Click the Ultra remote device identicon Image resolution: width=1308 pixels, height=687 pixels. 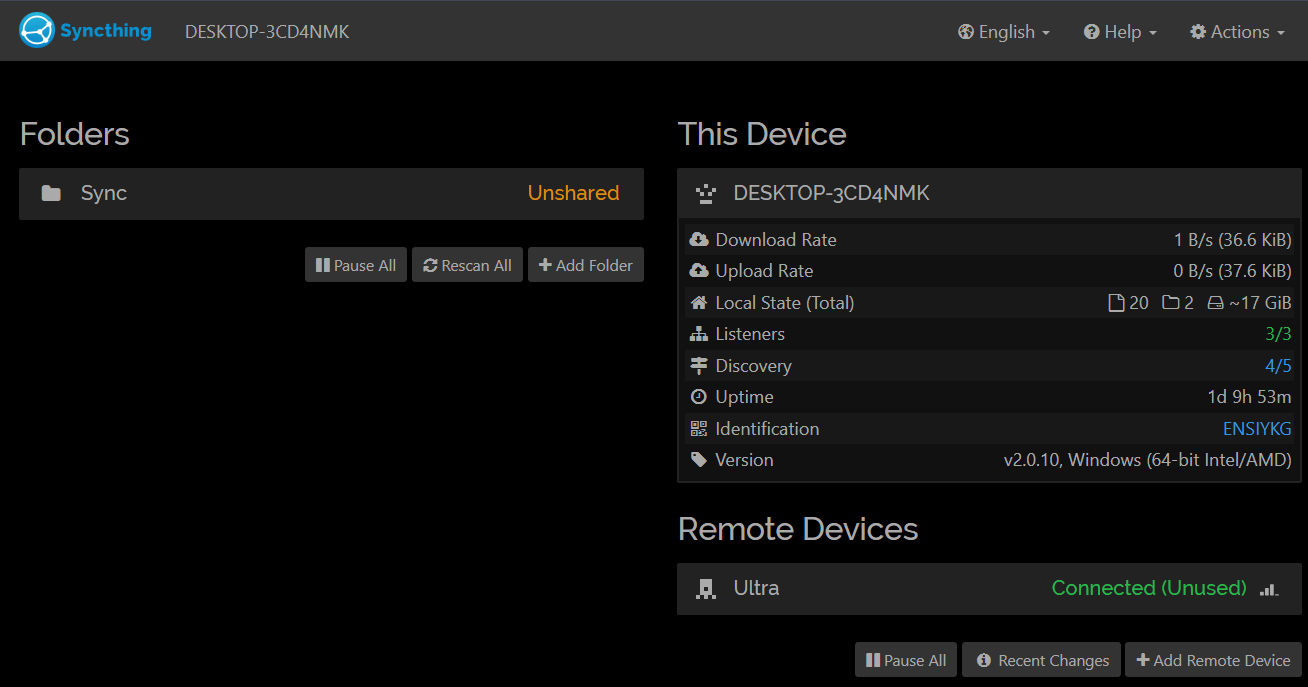click(x=706, y=589)
